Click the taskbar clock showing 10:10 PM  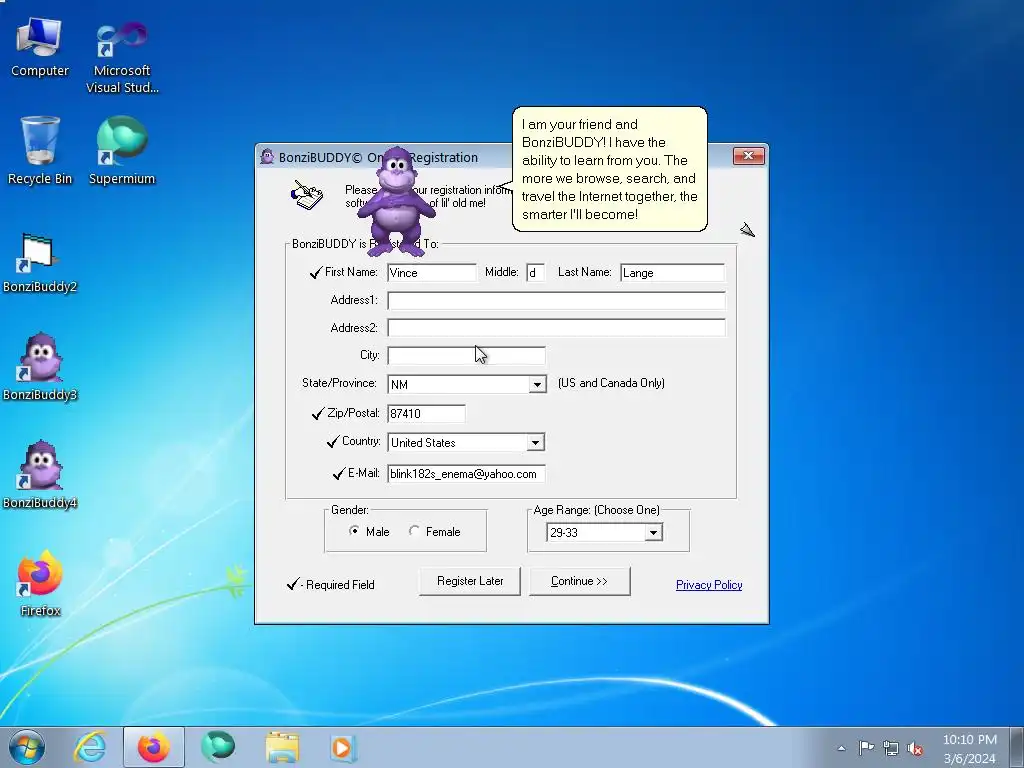tap(970, 748)
